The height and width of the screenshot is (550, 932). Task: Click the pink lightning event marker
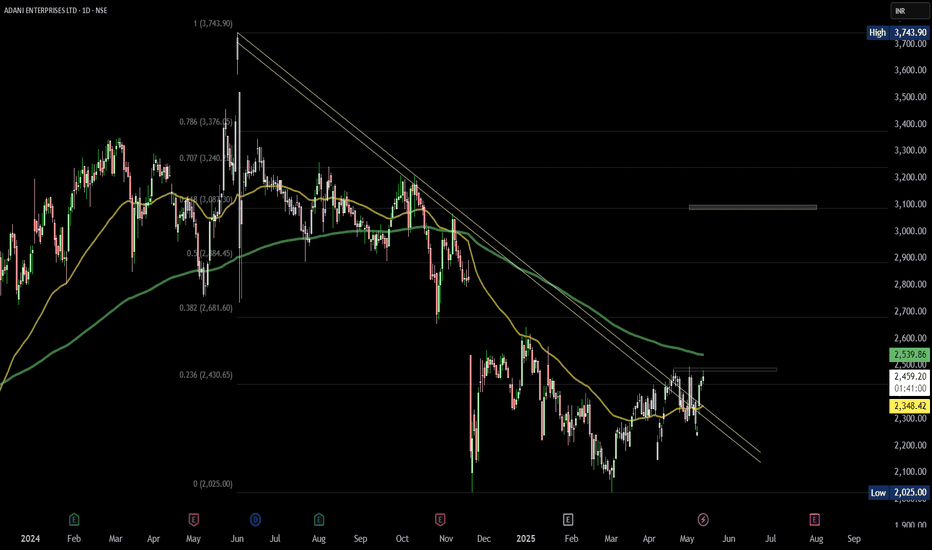pos(703,520)
